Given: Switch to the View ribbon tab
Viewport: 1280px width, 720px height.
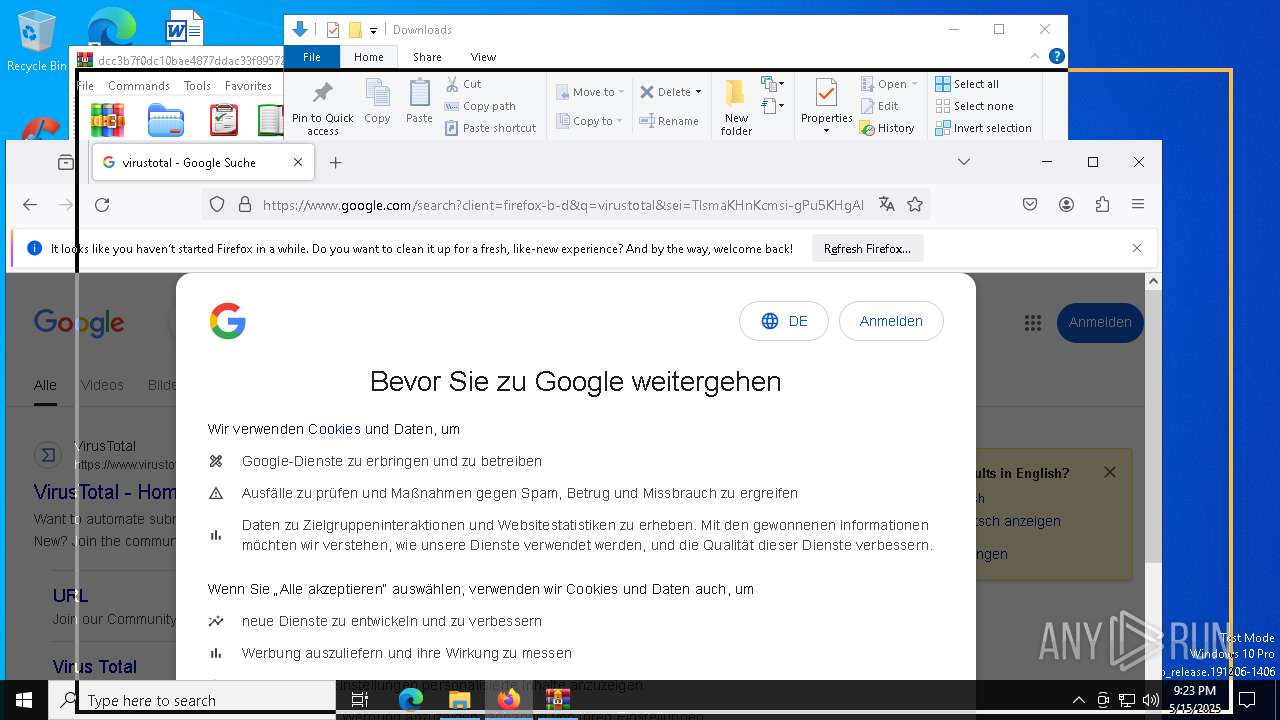Looking at the screenshot, I should pos(483,57).
